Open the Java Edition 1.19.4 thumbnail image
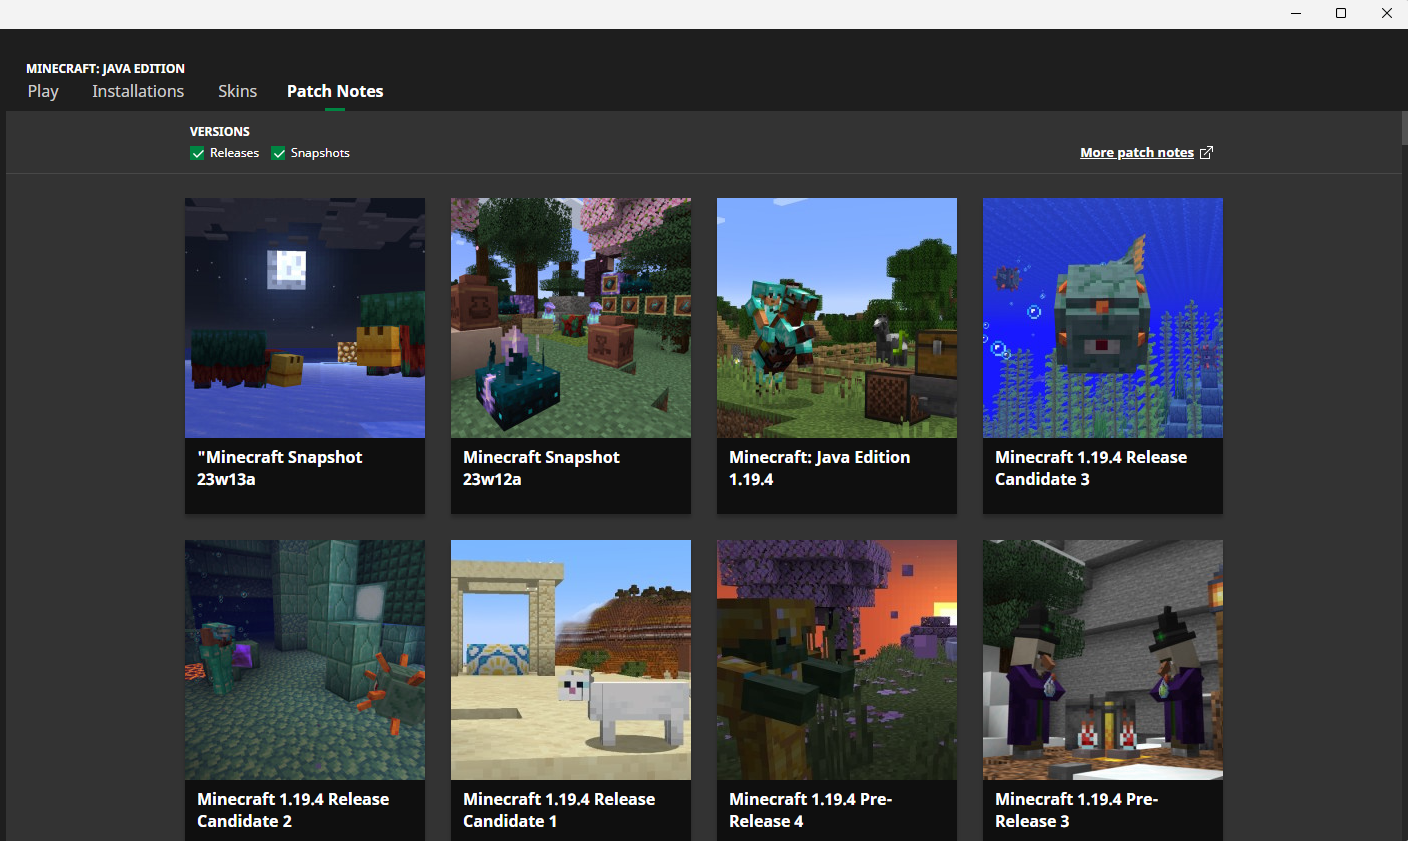1408x841 pixels. 837,318
